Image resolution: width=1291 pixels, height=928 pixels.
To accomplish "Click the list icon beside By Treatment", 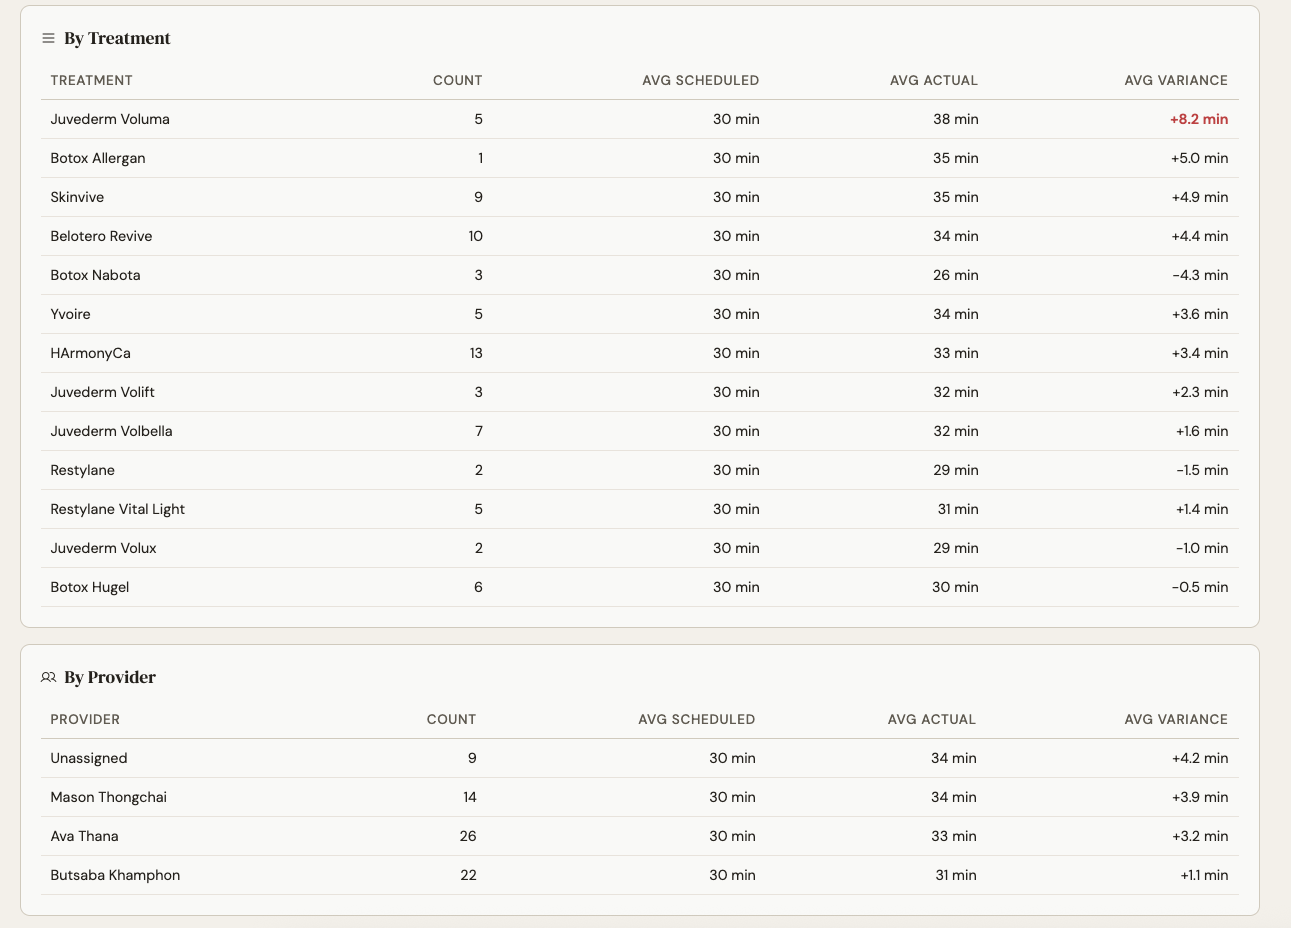I will point(48,38).
